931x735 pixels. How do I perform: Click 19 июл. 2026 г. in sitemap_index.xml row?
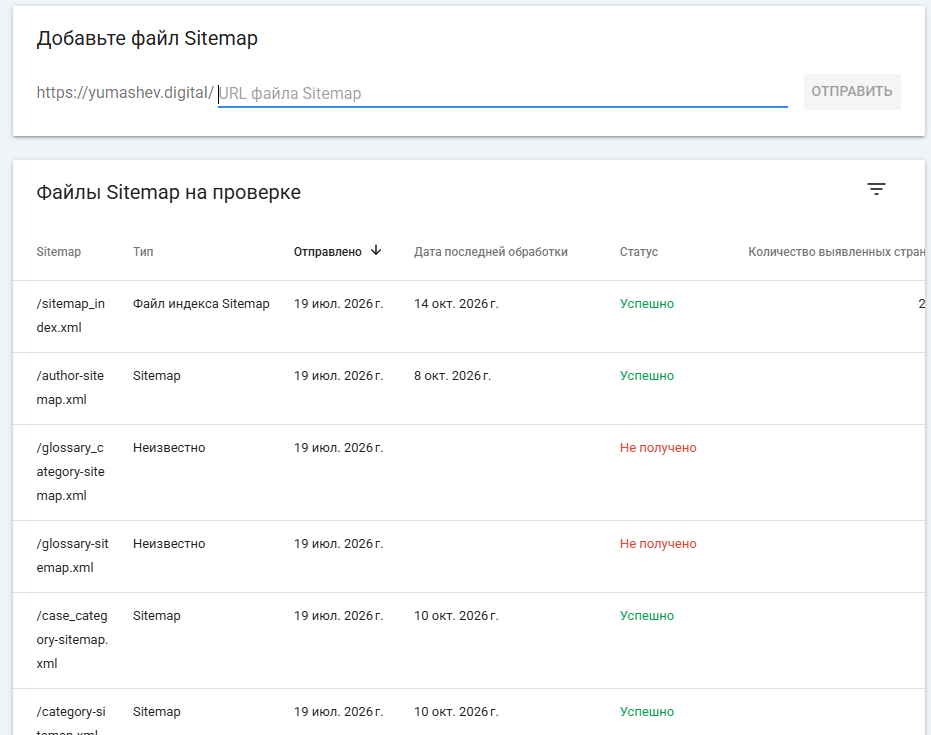tap(338, 303)
